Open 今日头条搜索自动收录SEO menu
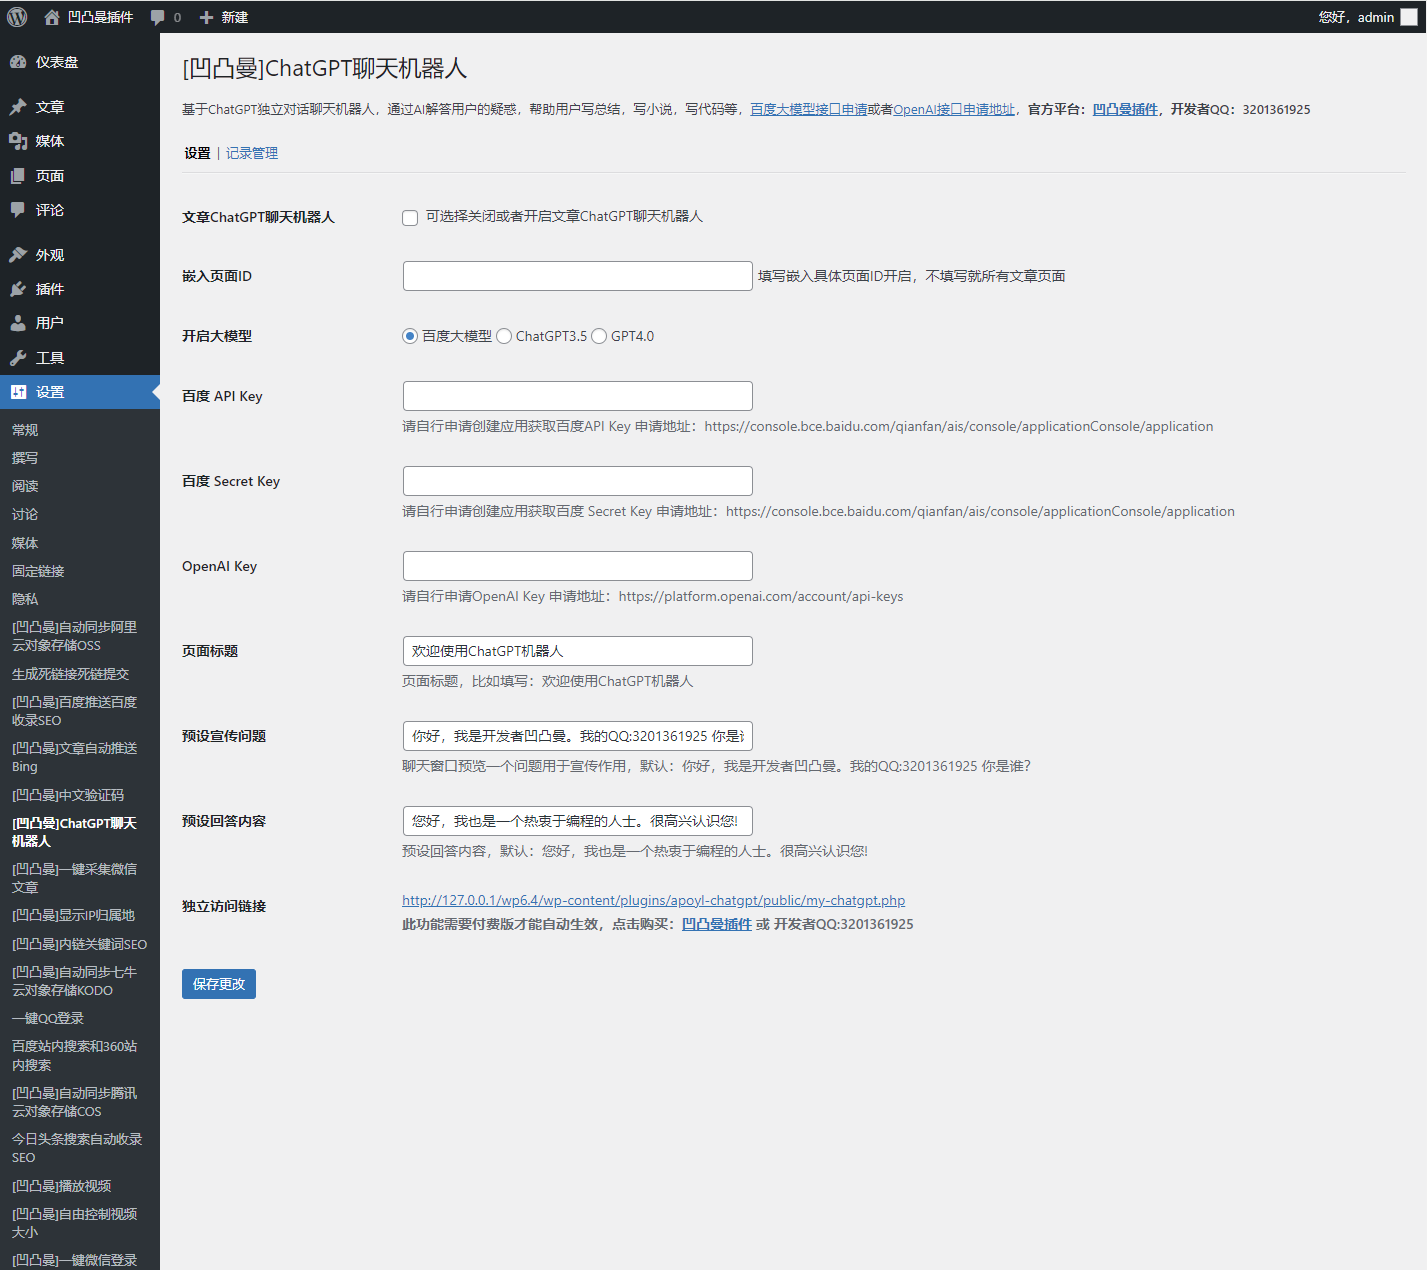1427x1270 pixels. [x=77, y=1148]
